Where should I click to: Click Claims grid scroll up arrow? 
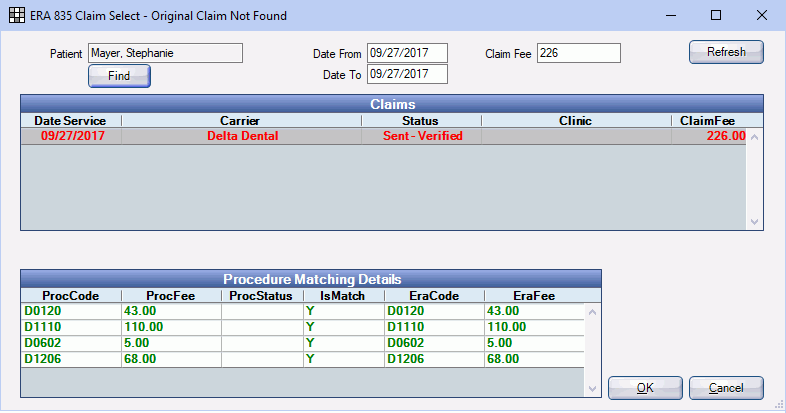(754, 137)
